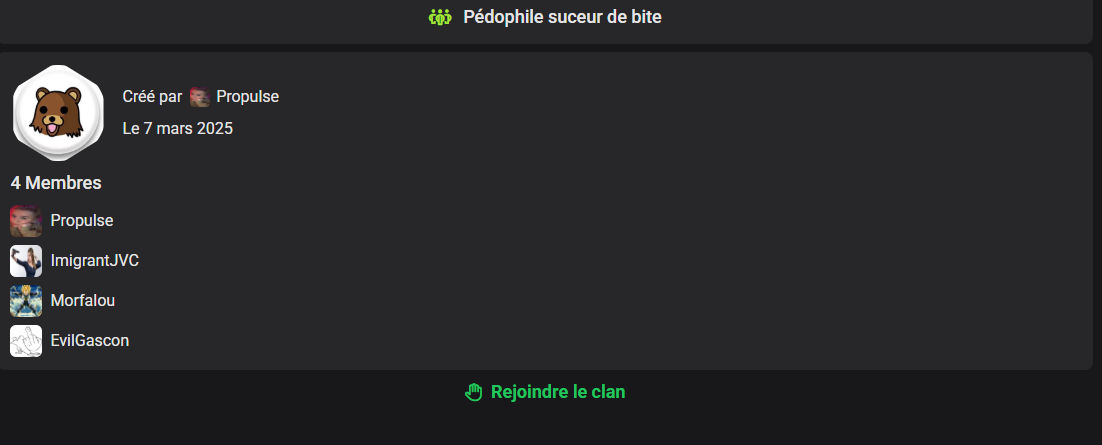Click Propulse's avatar in the members list
This screenshot has width=1102, height=445.
26,221
